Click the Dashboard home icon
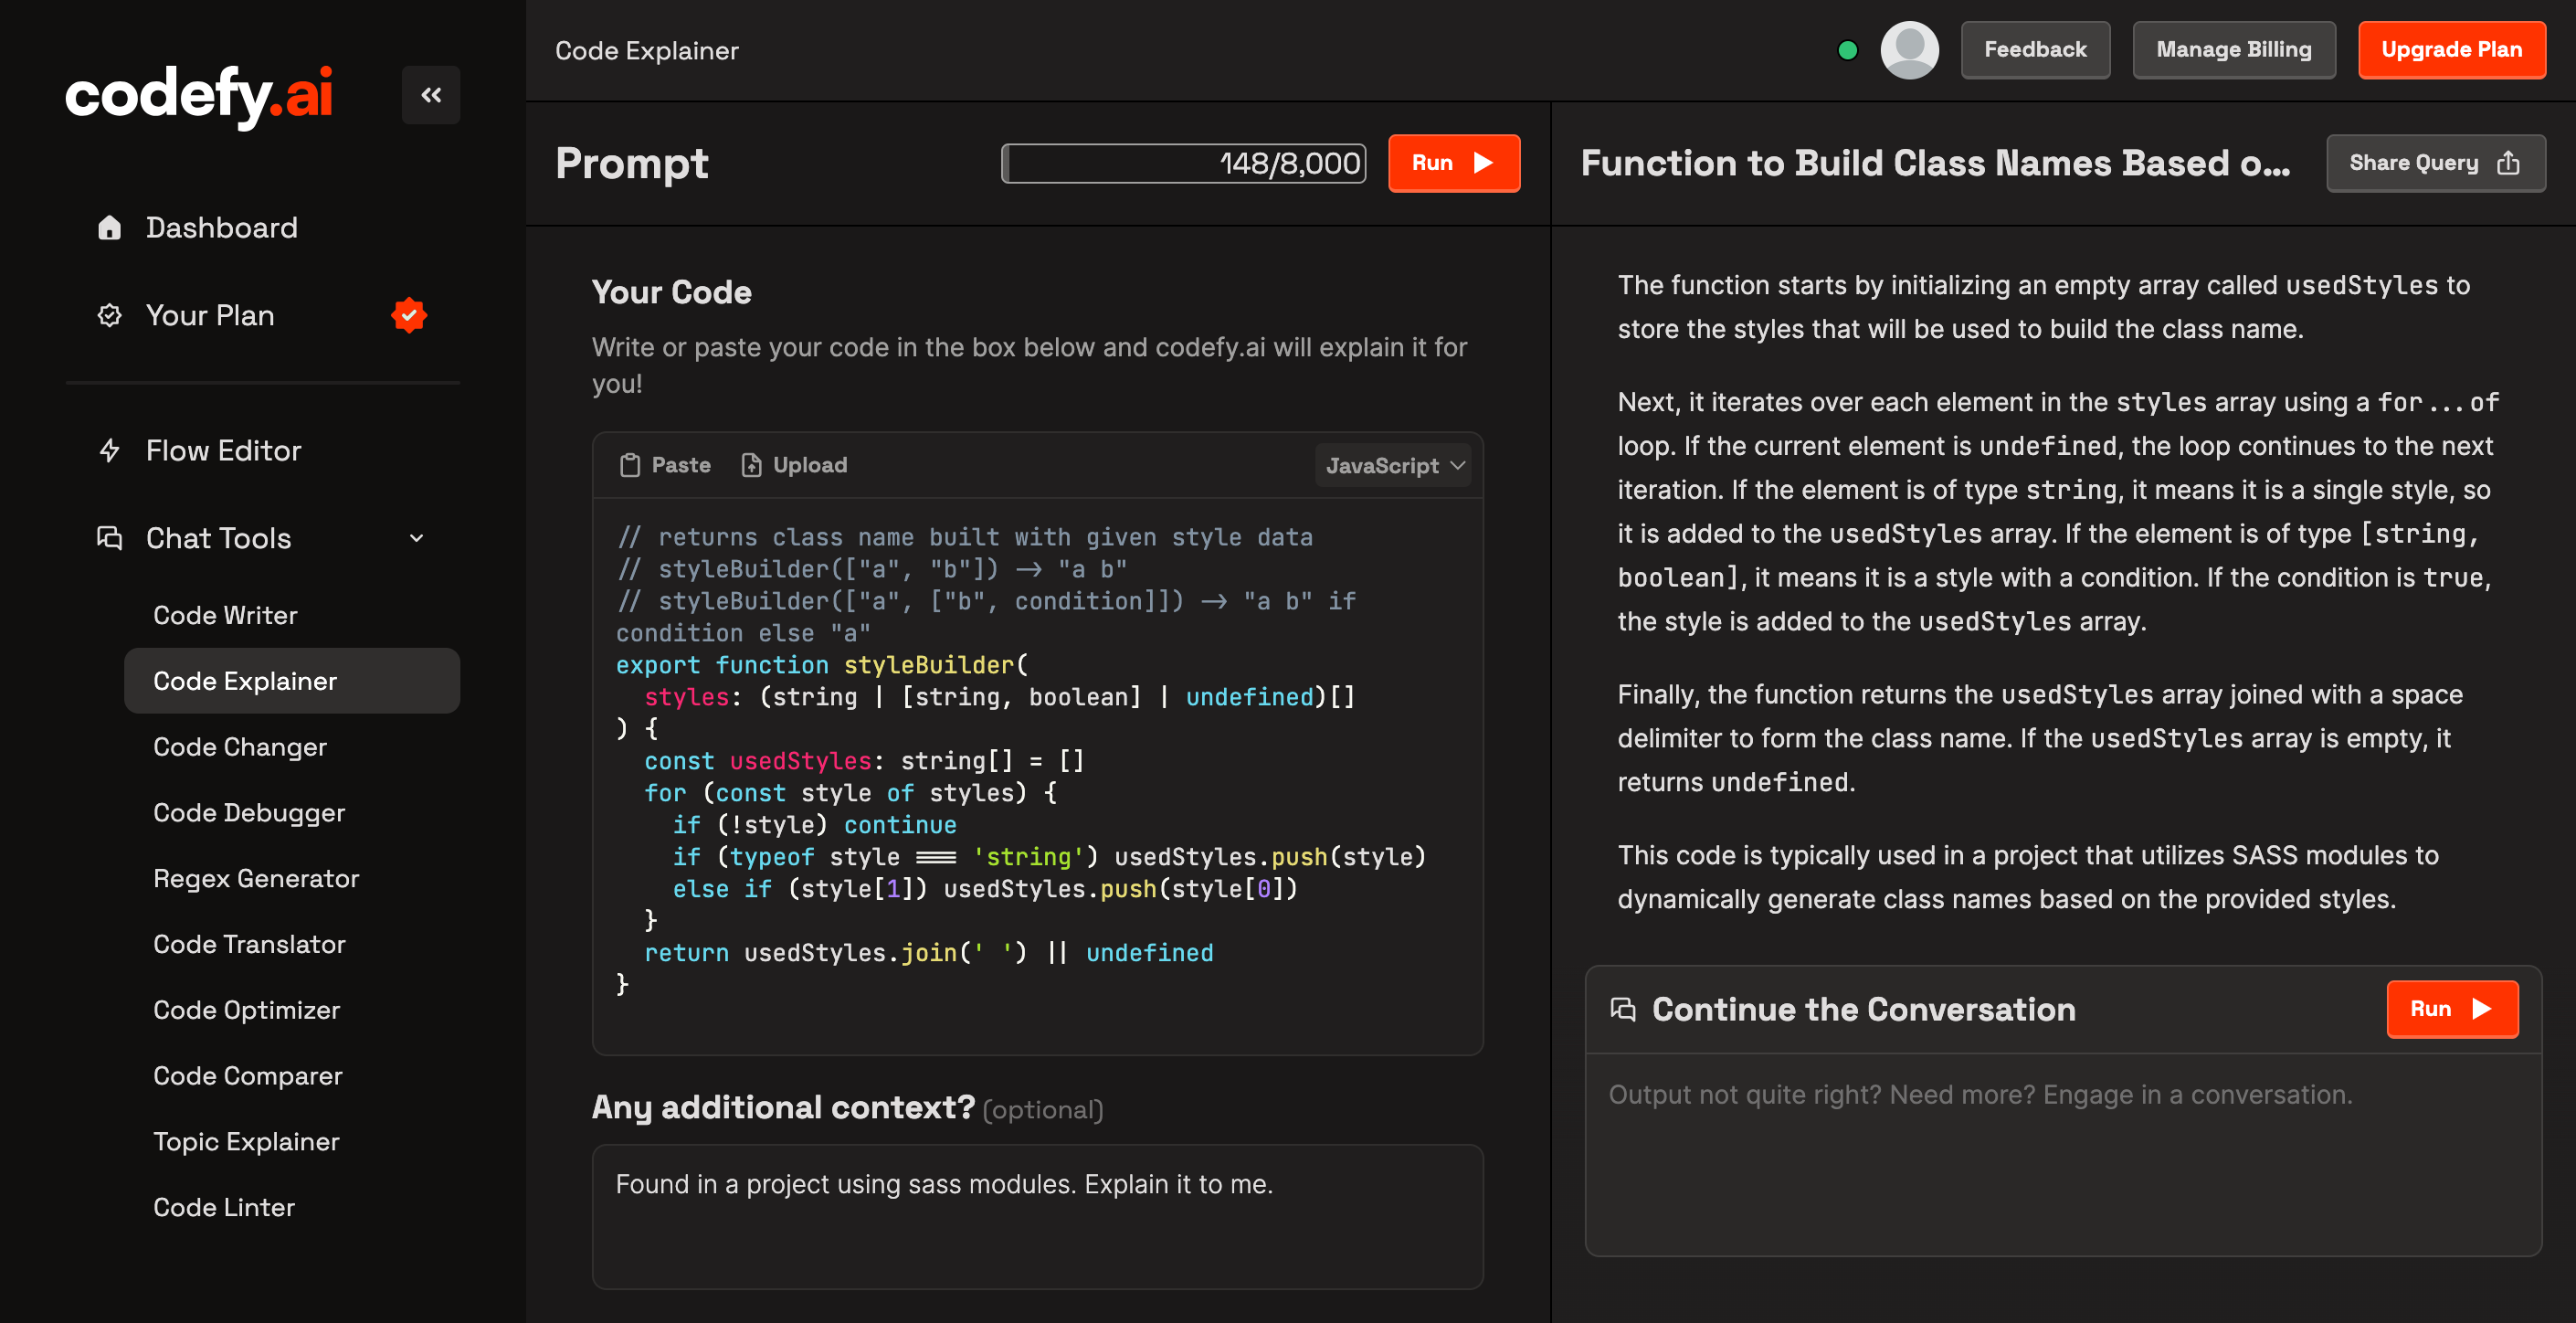This screenshot has width=2576, height=1323. 109,228
